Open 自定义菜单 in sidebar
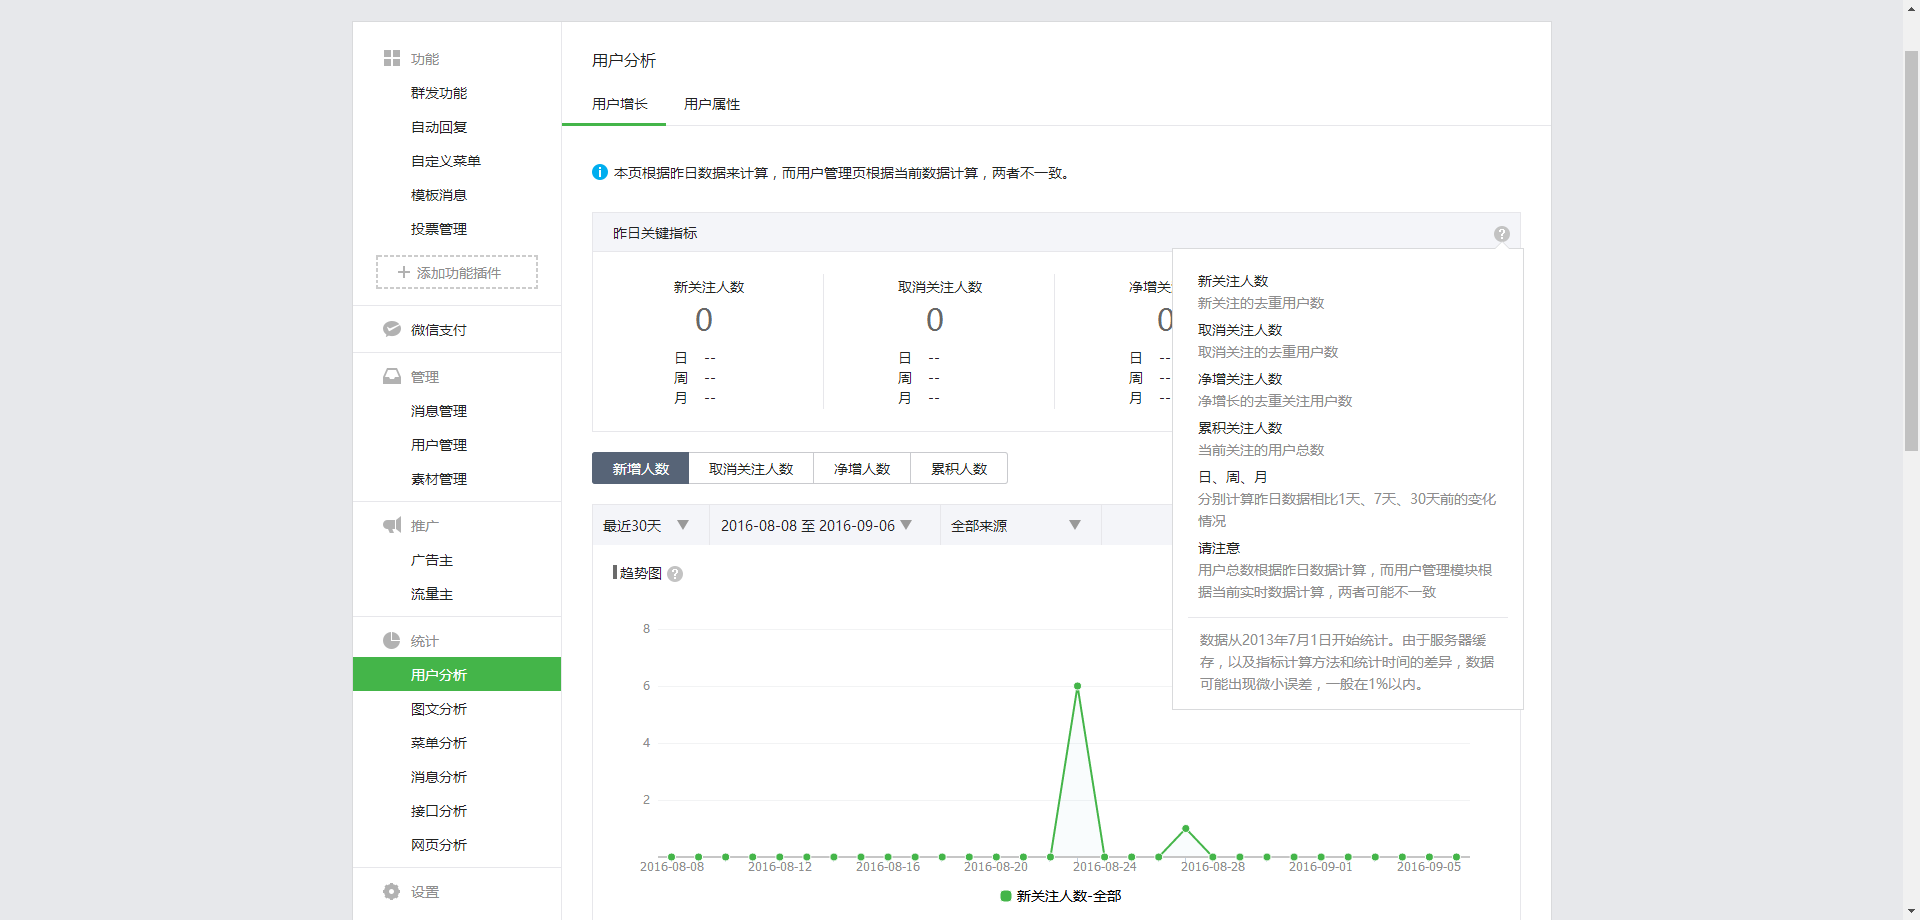 pyautogui.click(x=446, y=161)
